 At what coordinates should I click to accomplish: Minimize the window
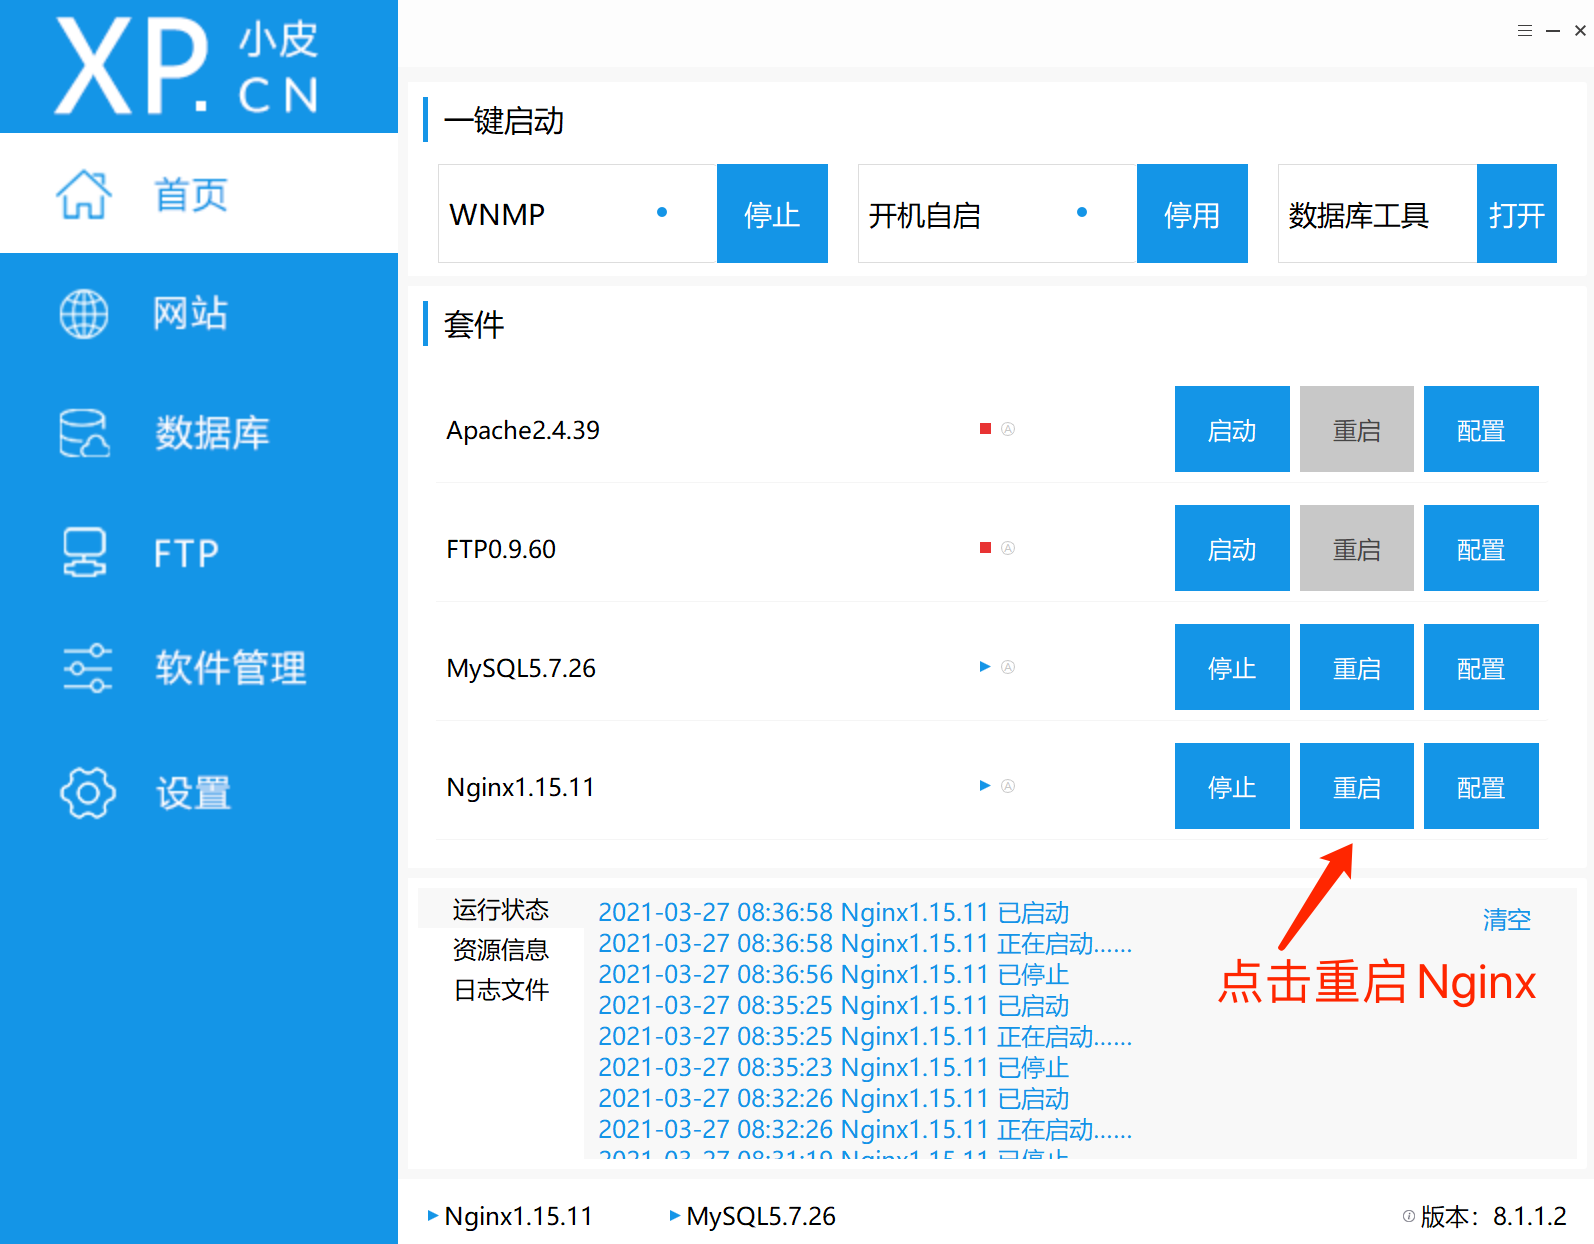click(1553, 31)
